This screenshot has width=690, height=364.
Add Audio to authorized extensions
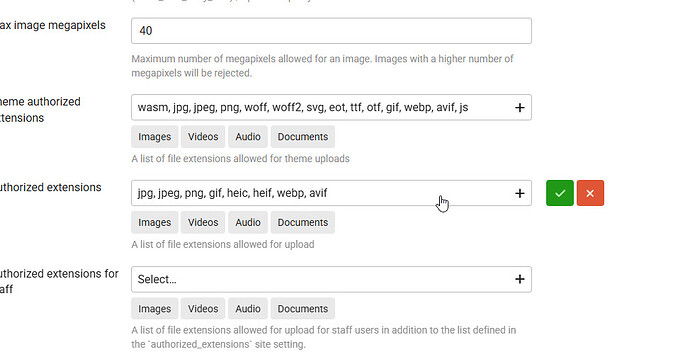(x=248, y=223)
